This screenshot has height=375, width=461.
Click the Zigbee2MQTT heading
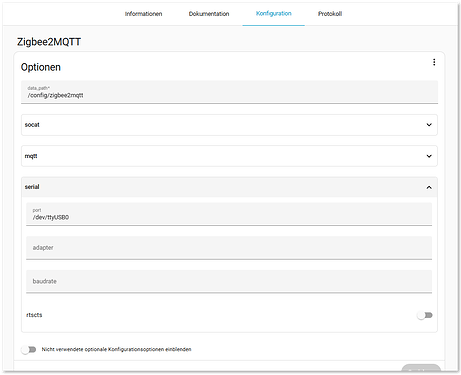49,42
